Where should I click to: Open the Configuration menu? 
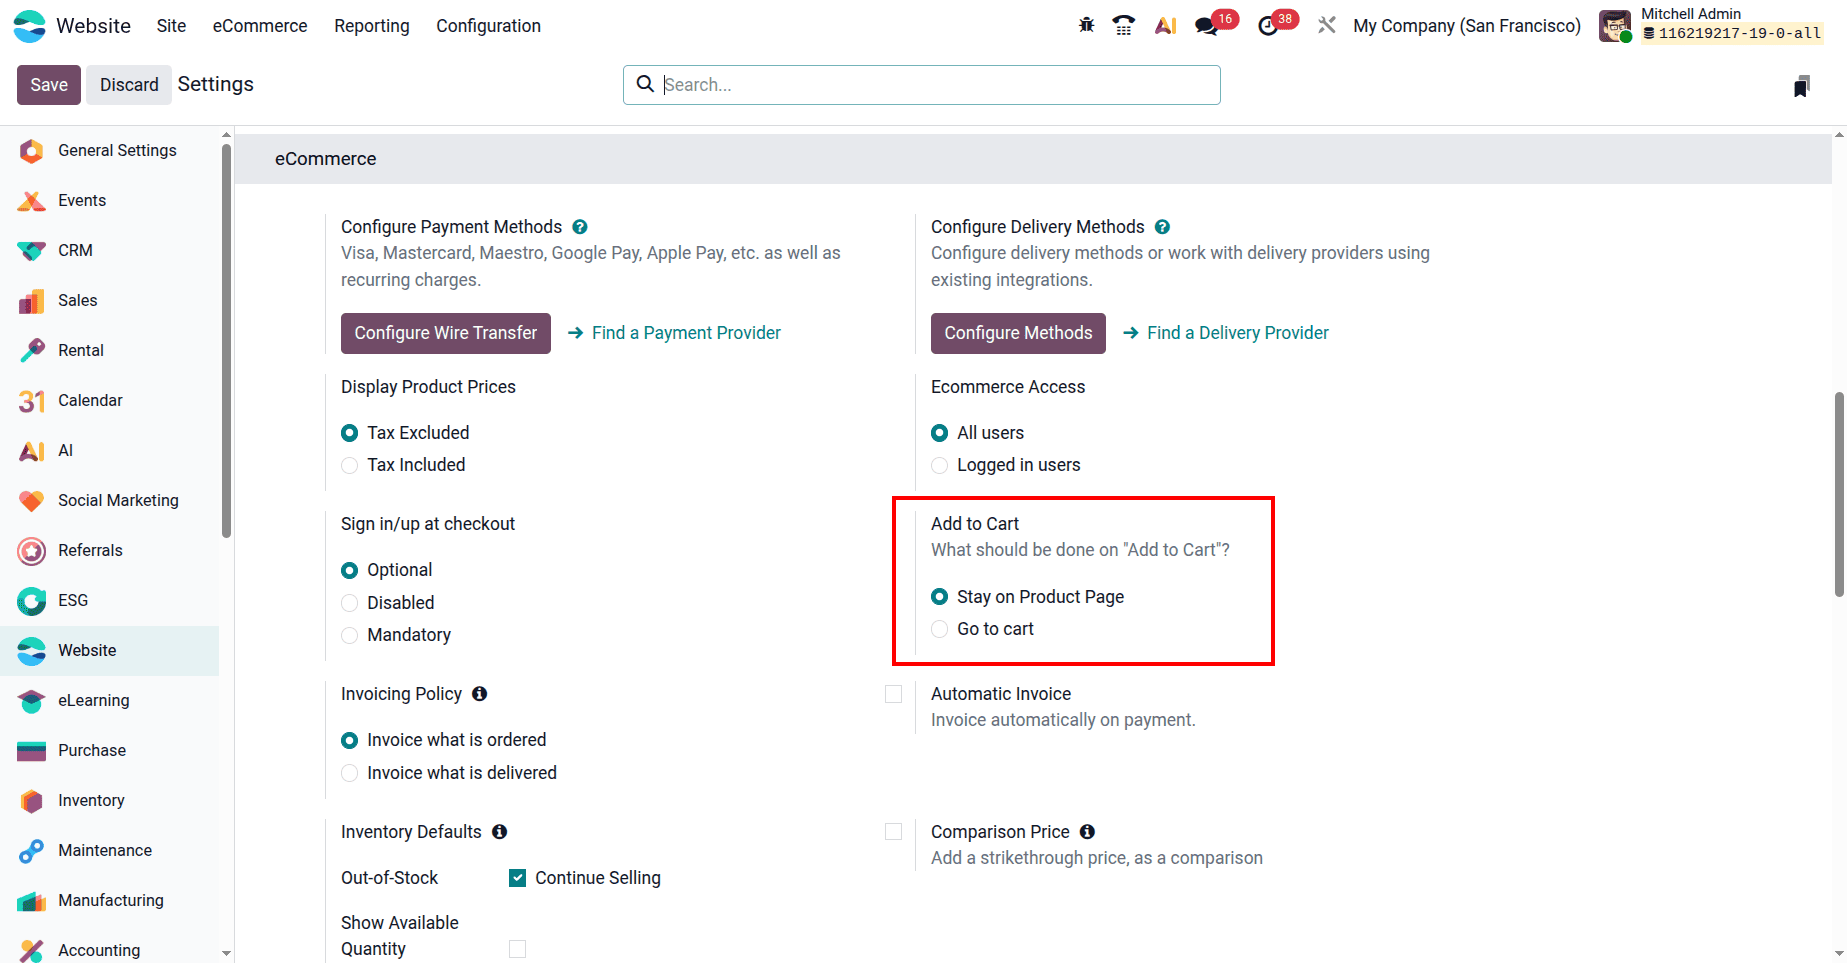click(x=488, y=26)
